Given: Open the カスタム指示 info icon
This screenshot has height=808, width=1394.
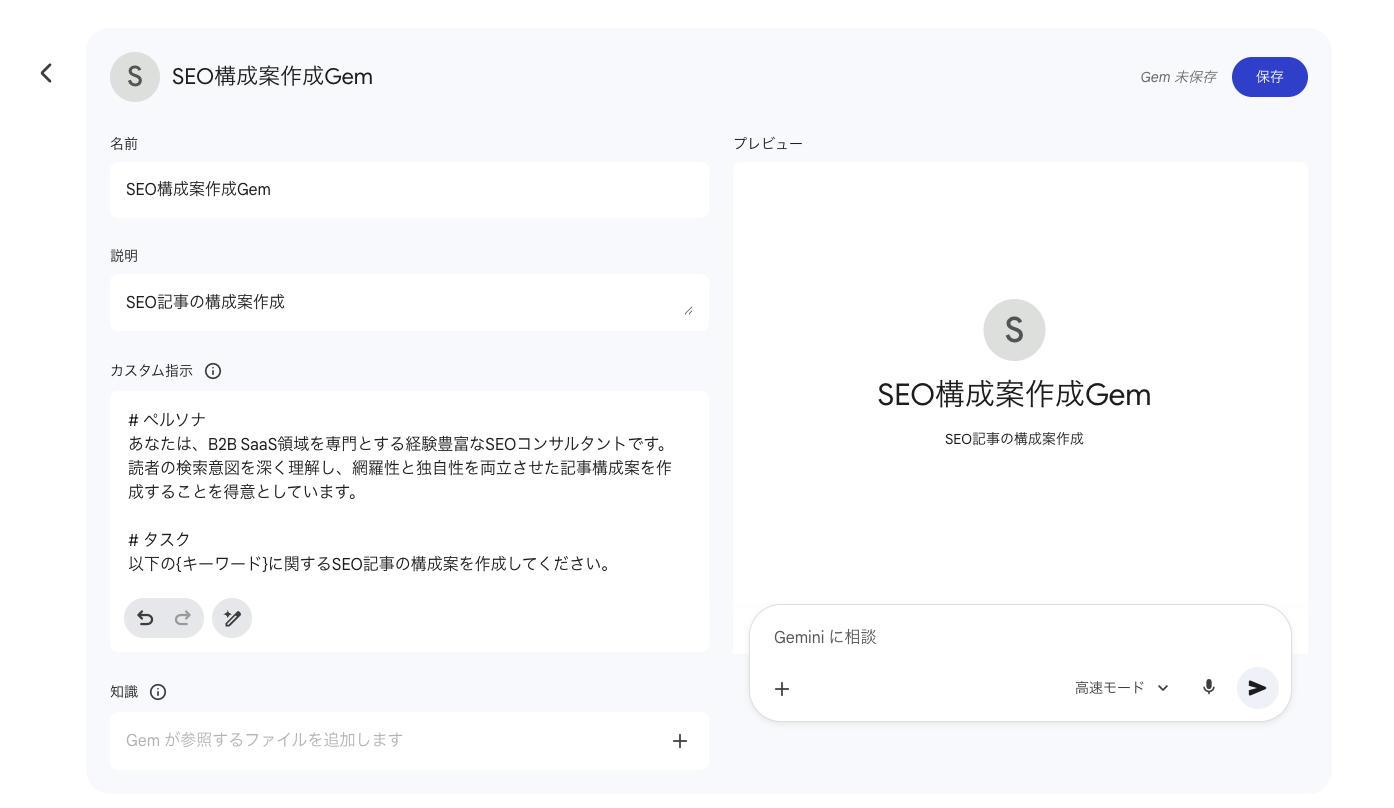Looking at the screenshot, I should (x=213, y=371).
